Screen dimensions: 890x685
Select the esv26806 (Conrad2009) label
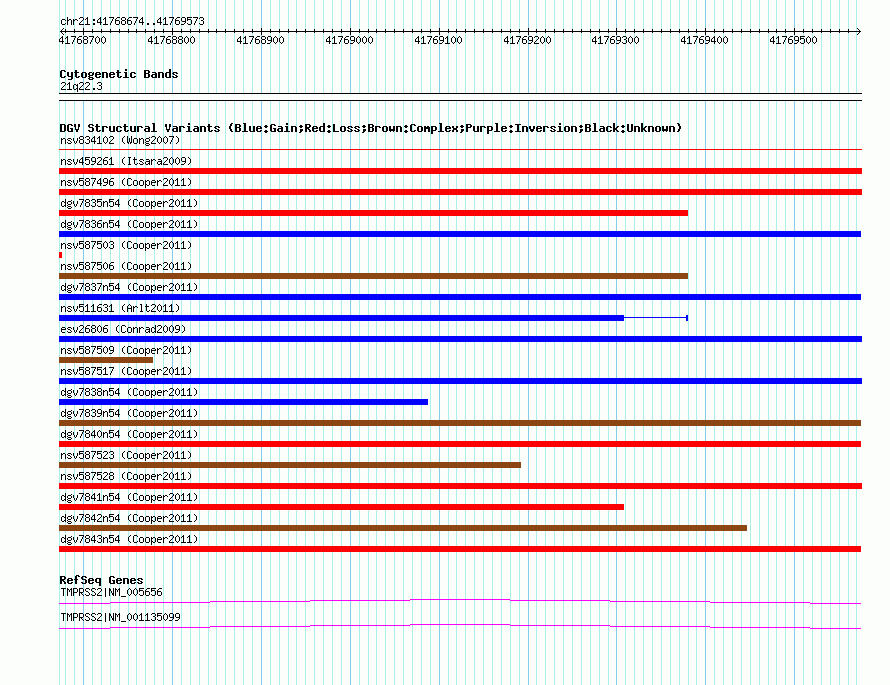click(x=123, y=329)
